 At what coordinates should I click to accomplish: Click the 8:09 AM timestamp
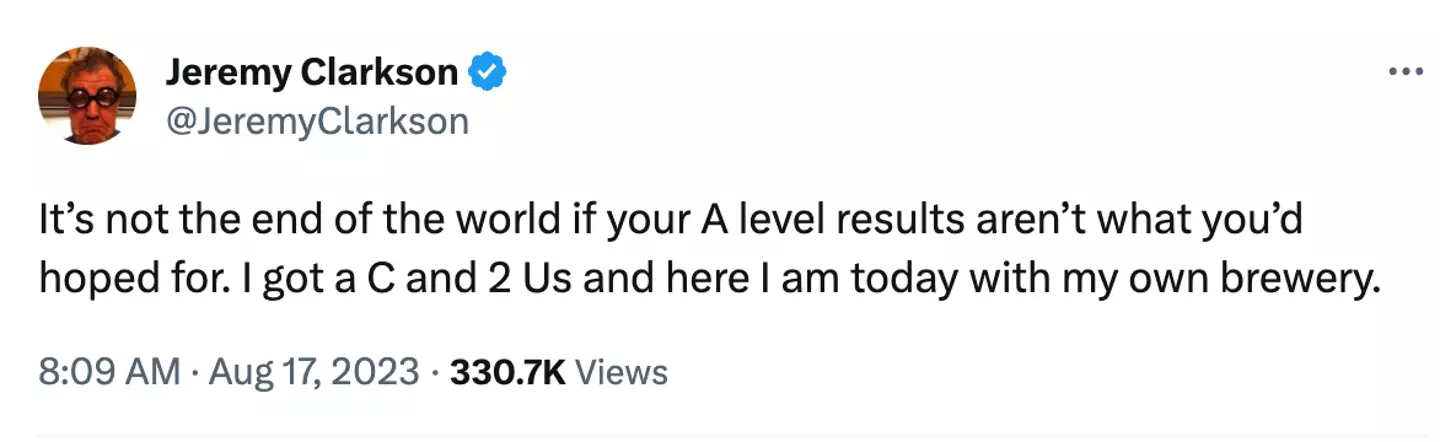pyautogui.click(x=110, y=372)
